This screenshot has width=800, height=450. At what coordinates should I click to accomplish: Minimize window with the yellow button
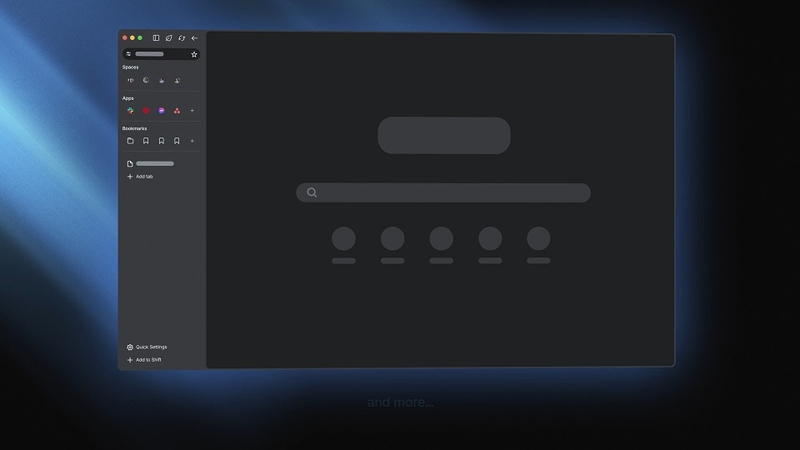click(x=132, y=38)
